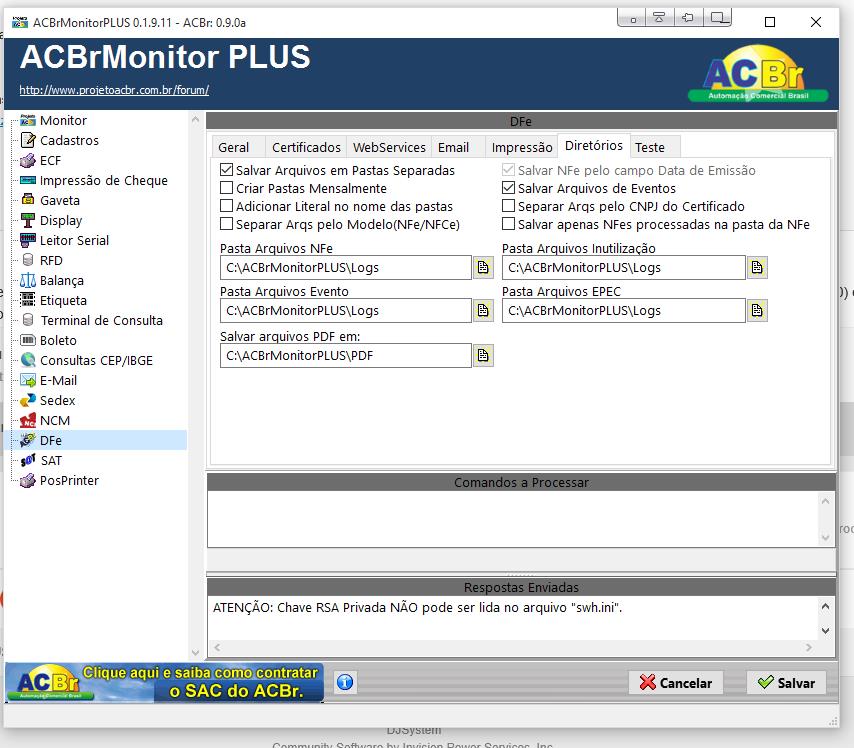Enable Criar Pastas Mensalmente
Screen dimensions: 854x748
point(227,188)
